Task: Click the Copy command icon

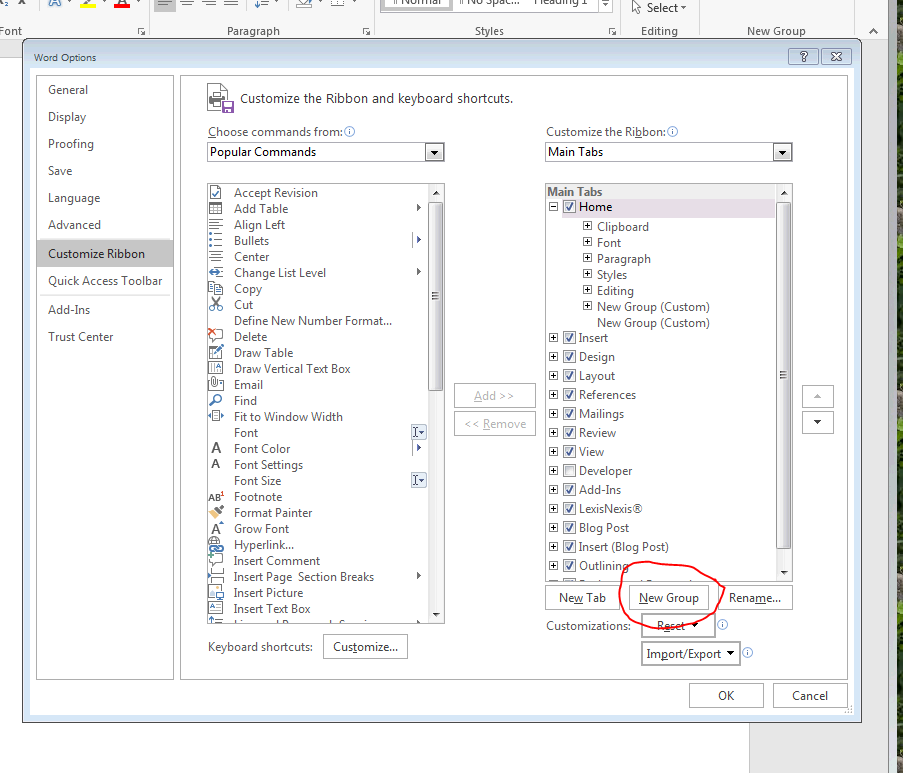Action: coord(215,289)
